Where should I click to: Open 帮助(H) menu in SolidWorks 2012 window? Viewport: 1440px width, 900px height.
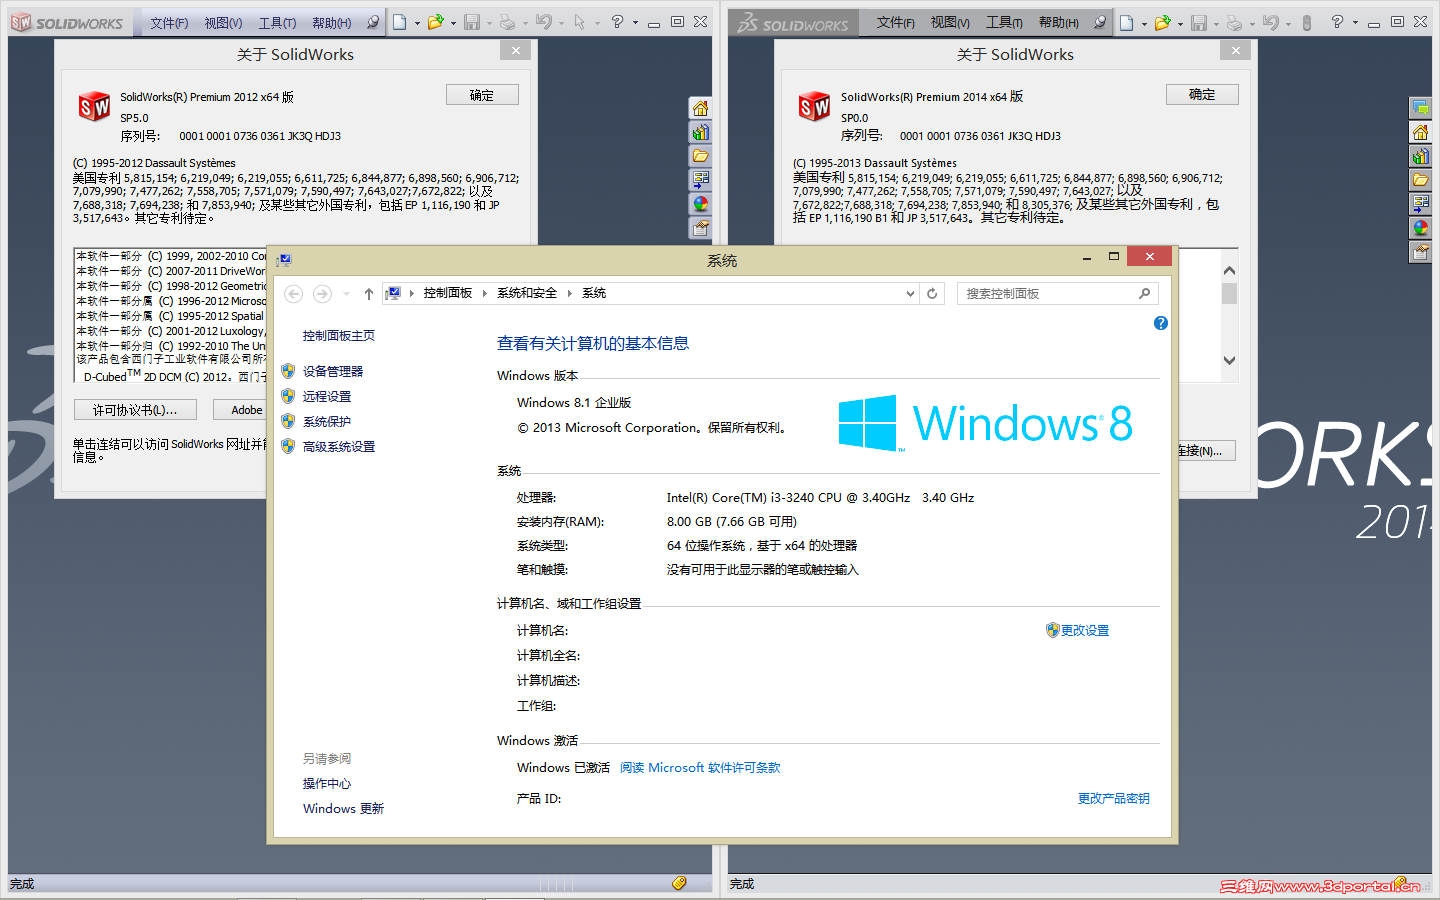click(332, 23)
